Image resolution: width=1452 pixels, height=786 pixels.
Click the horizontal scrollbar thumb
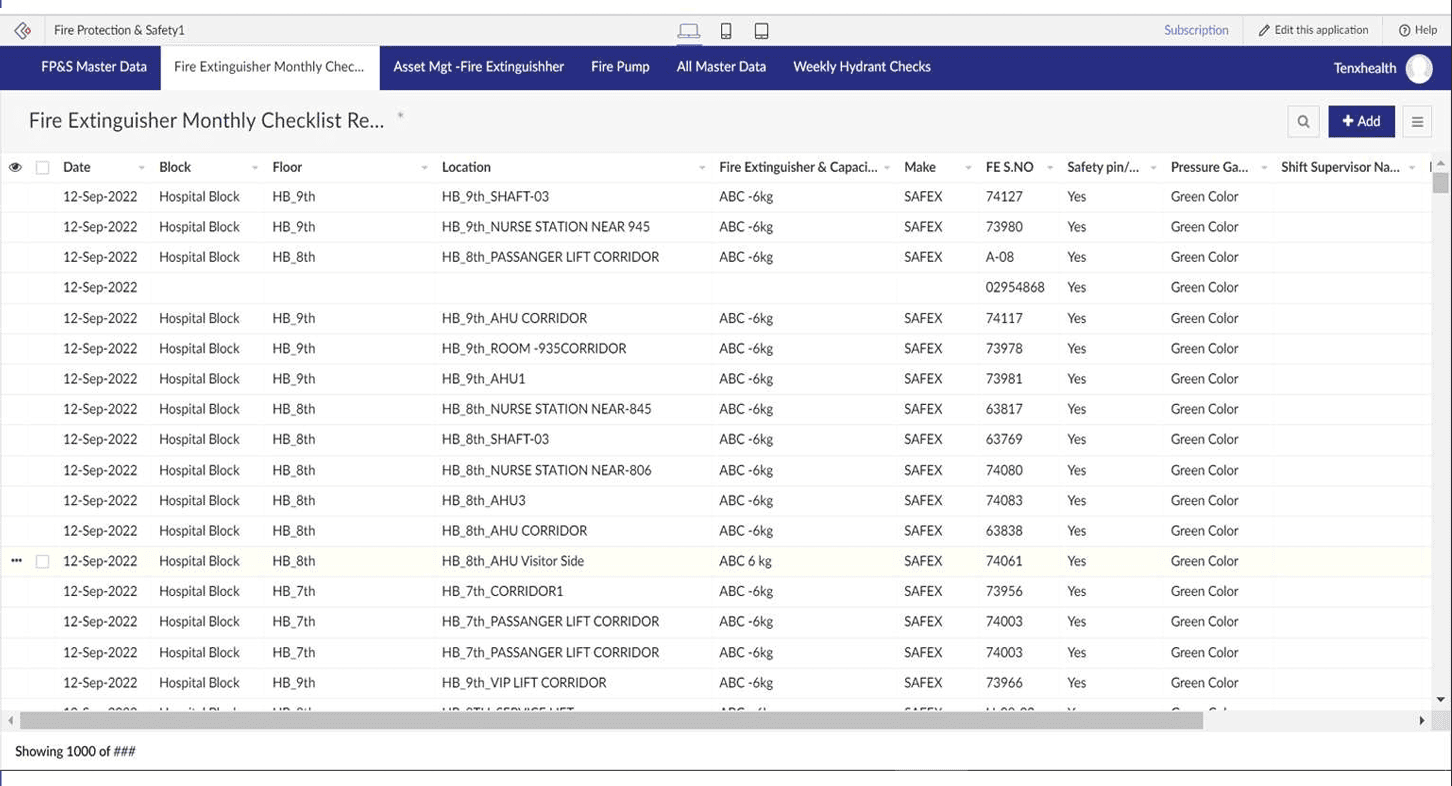pyautogui.click(x=611, y=720)
